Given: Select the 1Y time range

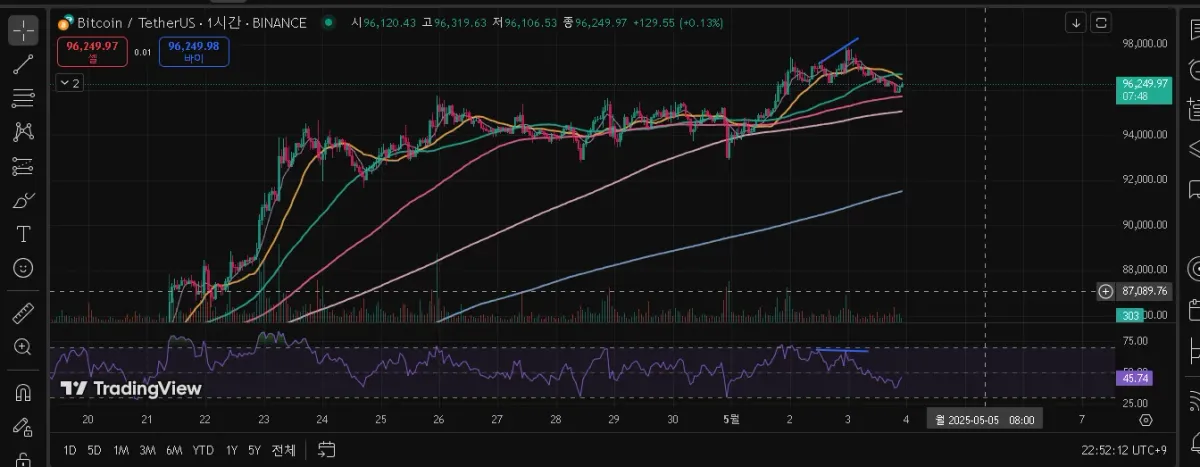Looking at the screenshot, I should [x=231, y=450].
